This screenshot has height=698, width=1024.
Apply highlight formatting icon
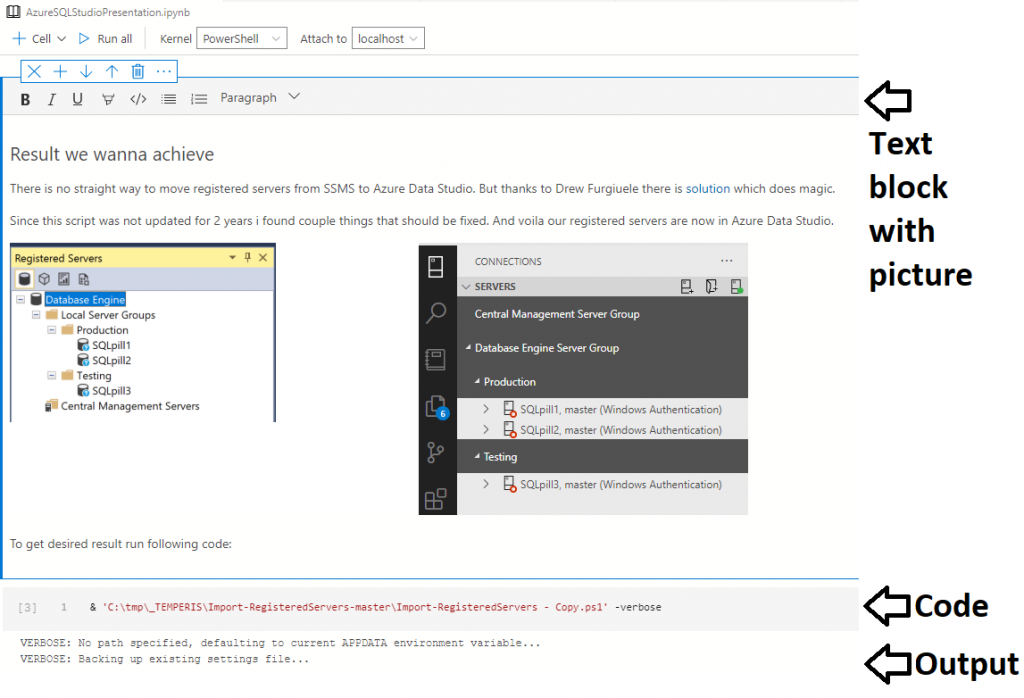pos(108,99)
